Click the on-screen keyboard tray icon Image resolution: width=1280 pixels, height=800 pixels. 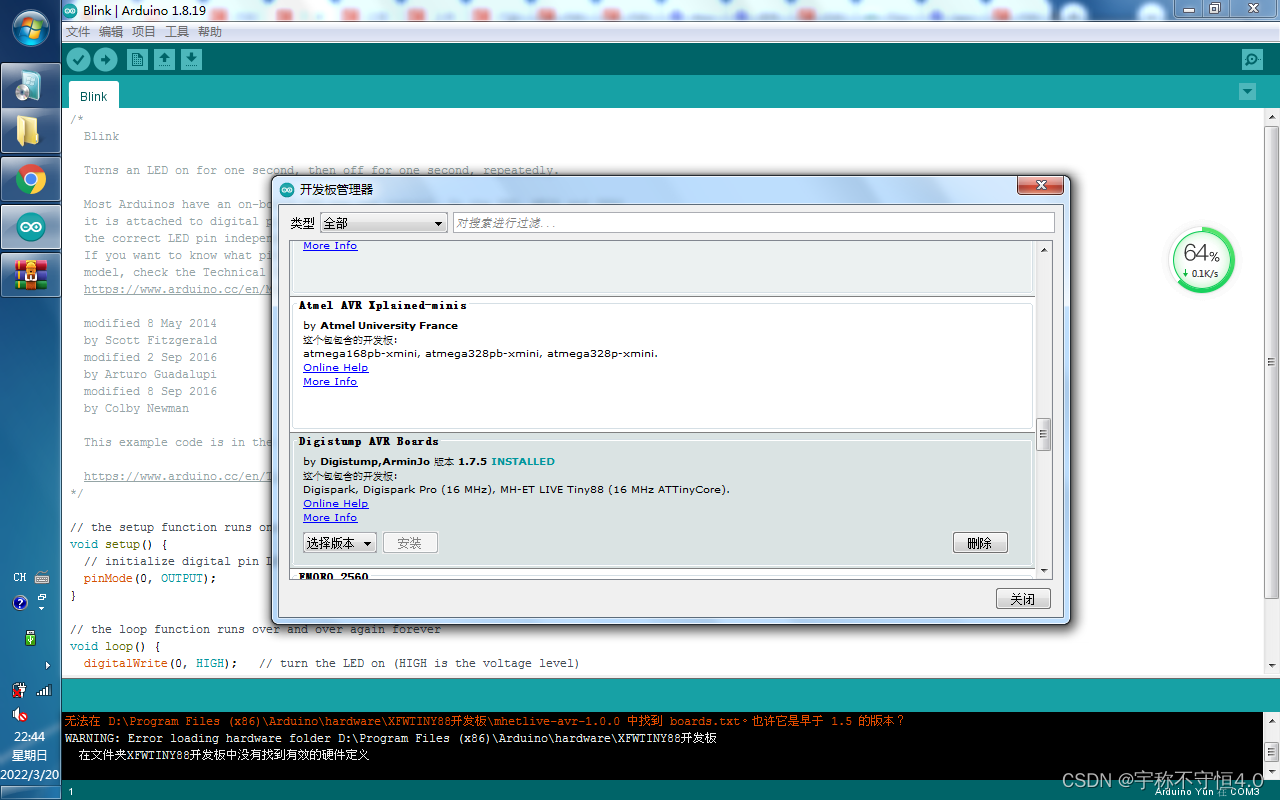point(42,577)
